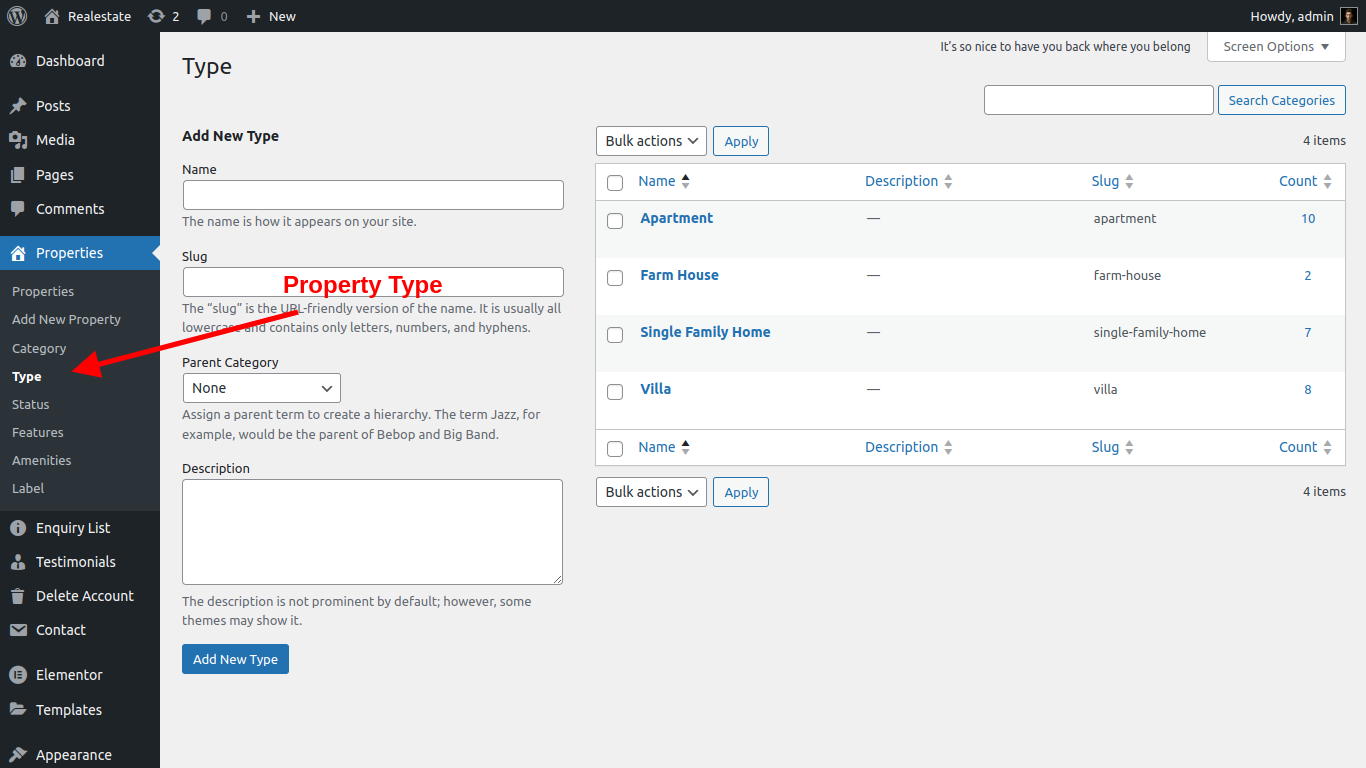Open the top Bulk actions dropdown
The image size is (1366, 768).
click(x=651, y=141)
